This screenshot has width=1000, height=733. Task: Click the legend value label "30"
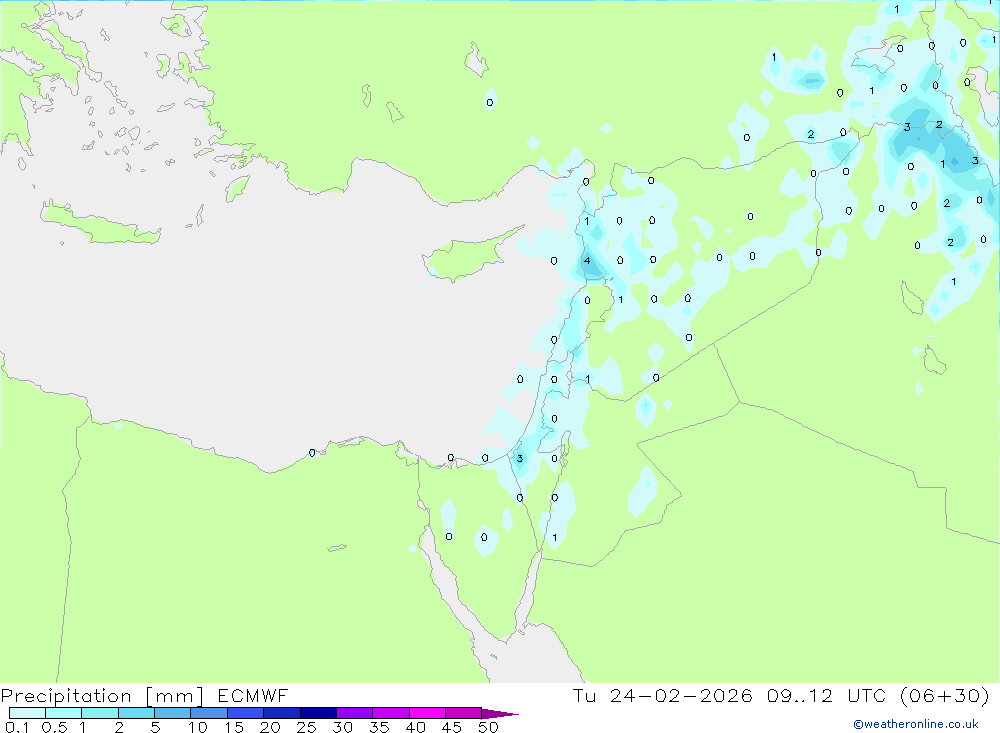342,727
